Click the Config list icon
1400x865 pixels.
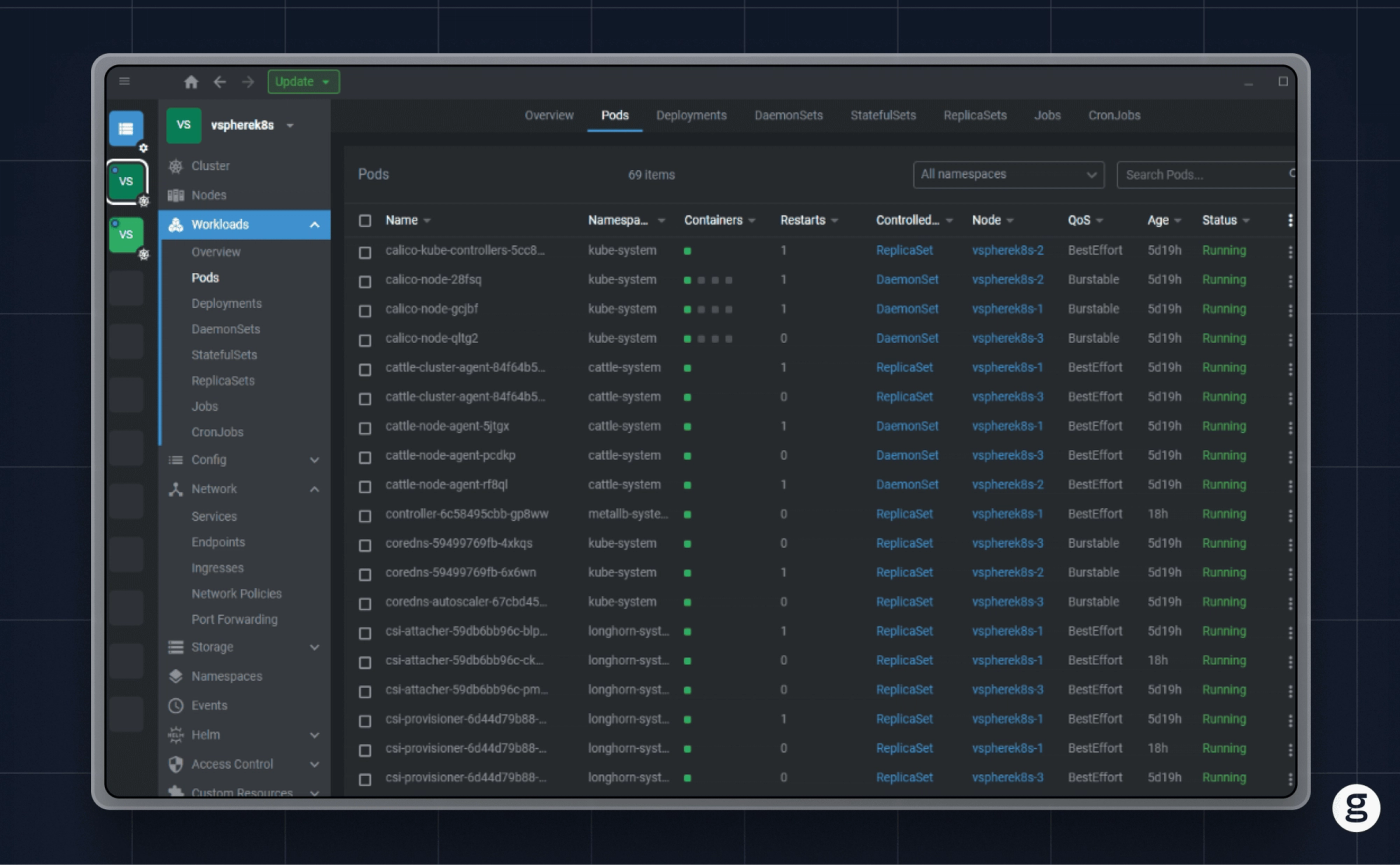(x=176, y=460)
